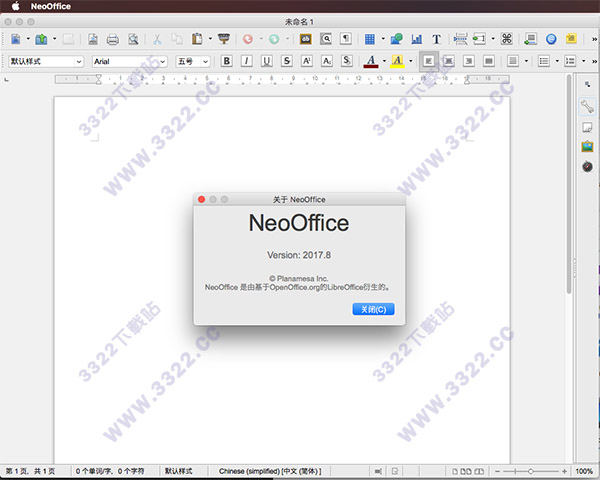Image resolution: width=600 pixels, height=480 pixels.
Task: Click the Special Character command-symbol icon
Action: [x=507, y=39]
